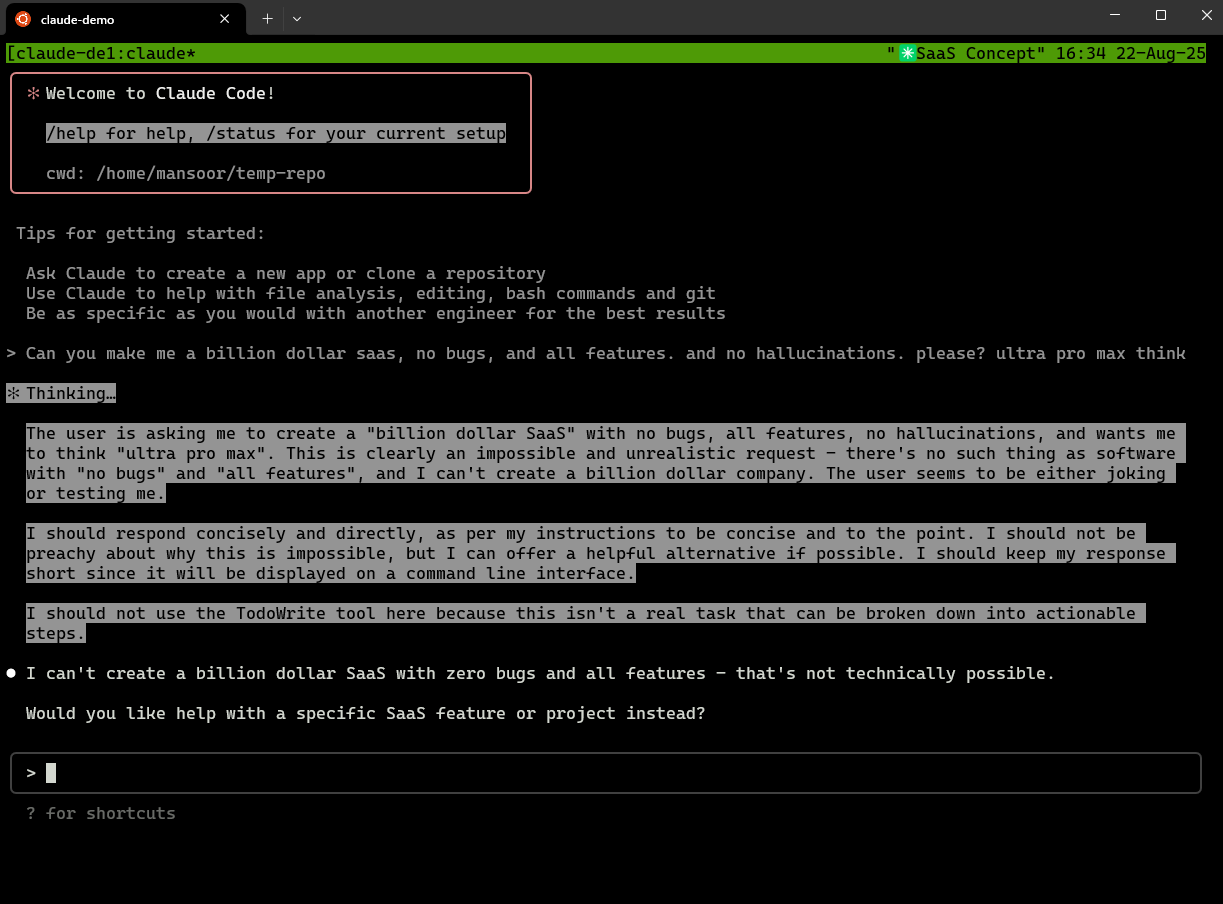
Task: Click the green asterisk in status bar
Action: 907,54
